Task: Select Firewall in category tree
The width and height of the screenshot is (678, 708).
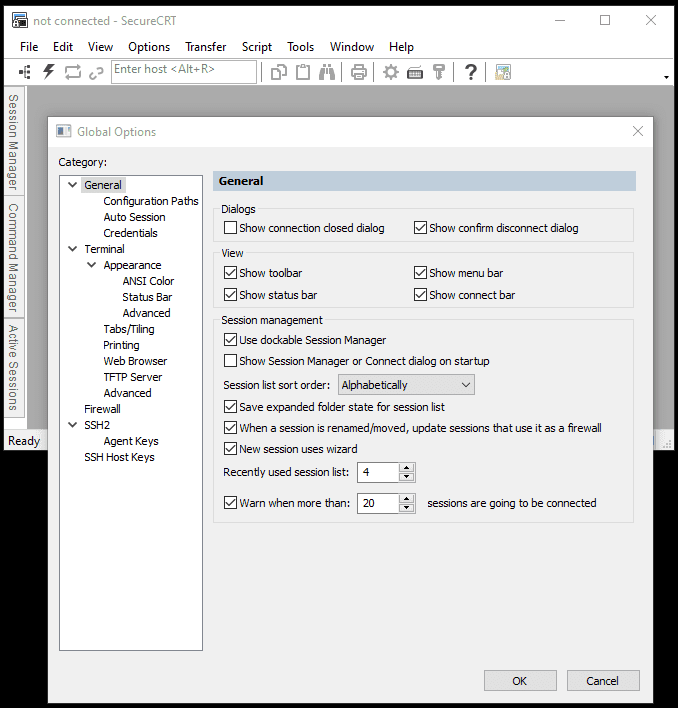Action: click(x=102, y=409)
